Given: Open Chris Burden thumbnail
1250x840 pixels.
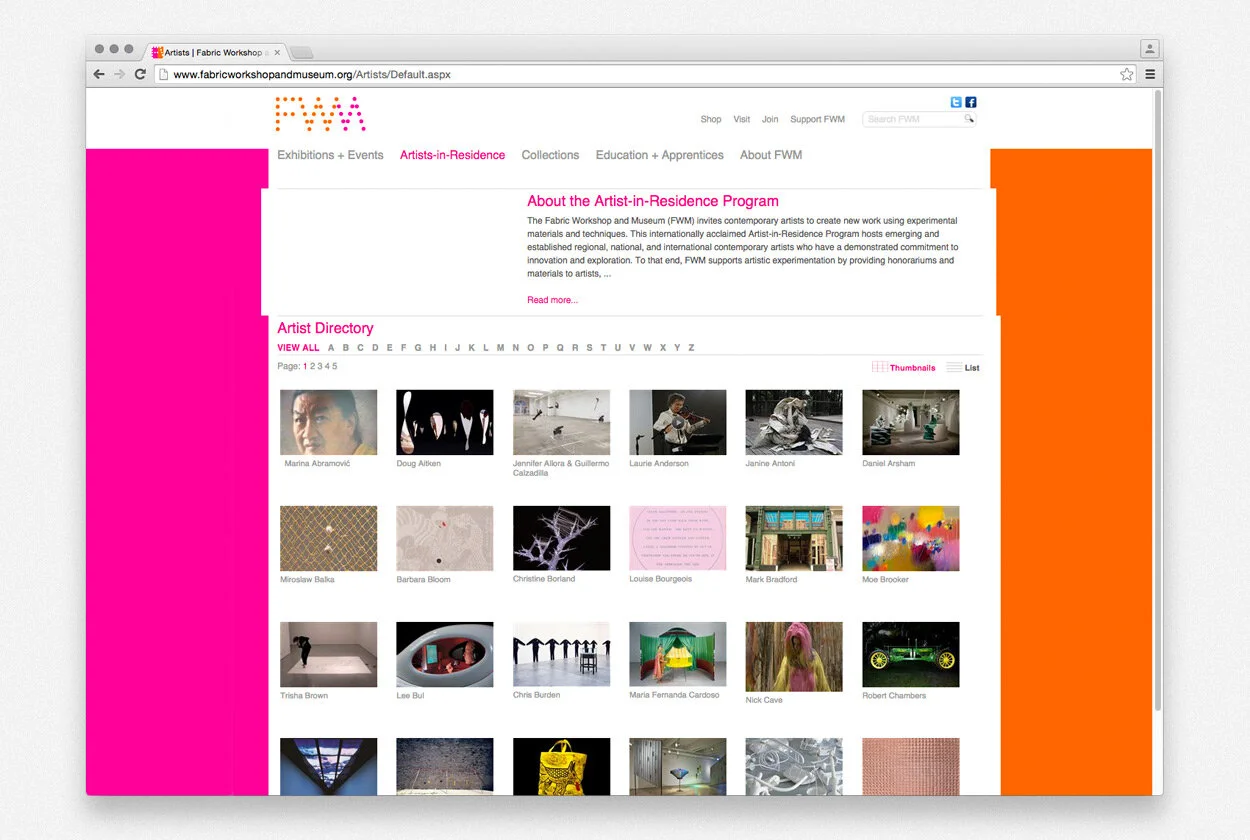Looking at the screenshot, I should click(561, 654).
